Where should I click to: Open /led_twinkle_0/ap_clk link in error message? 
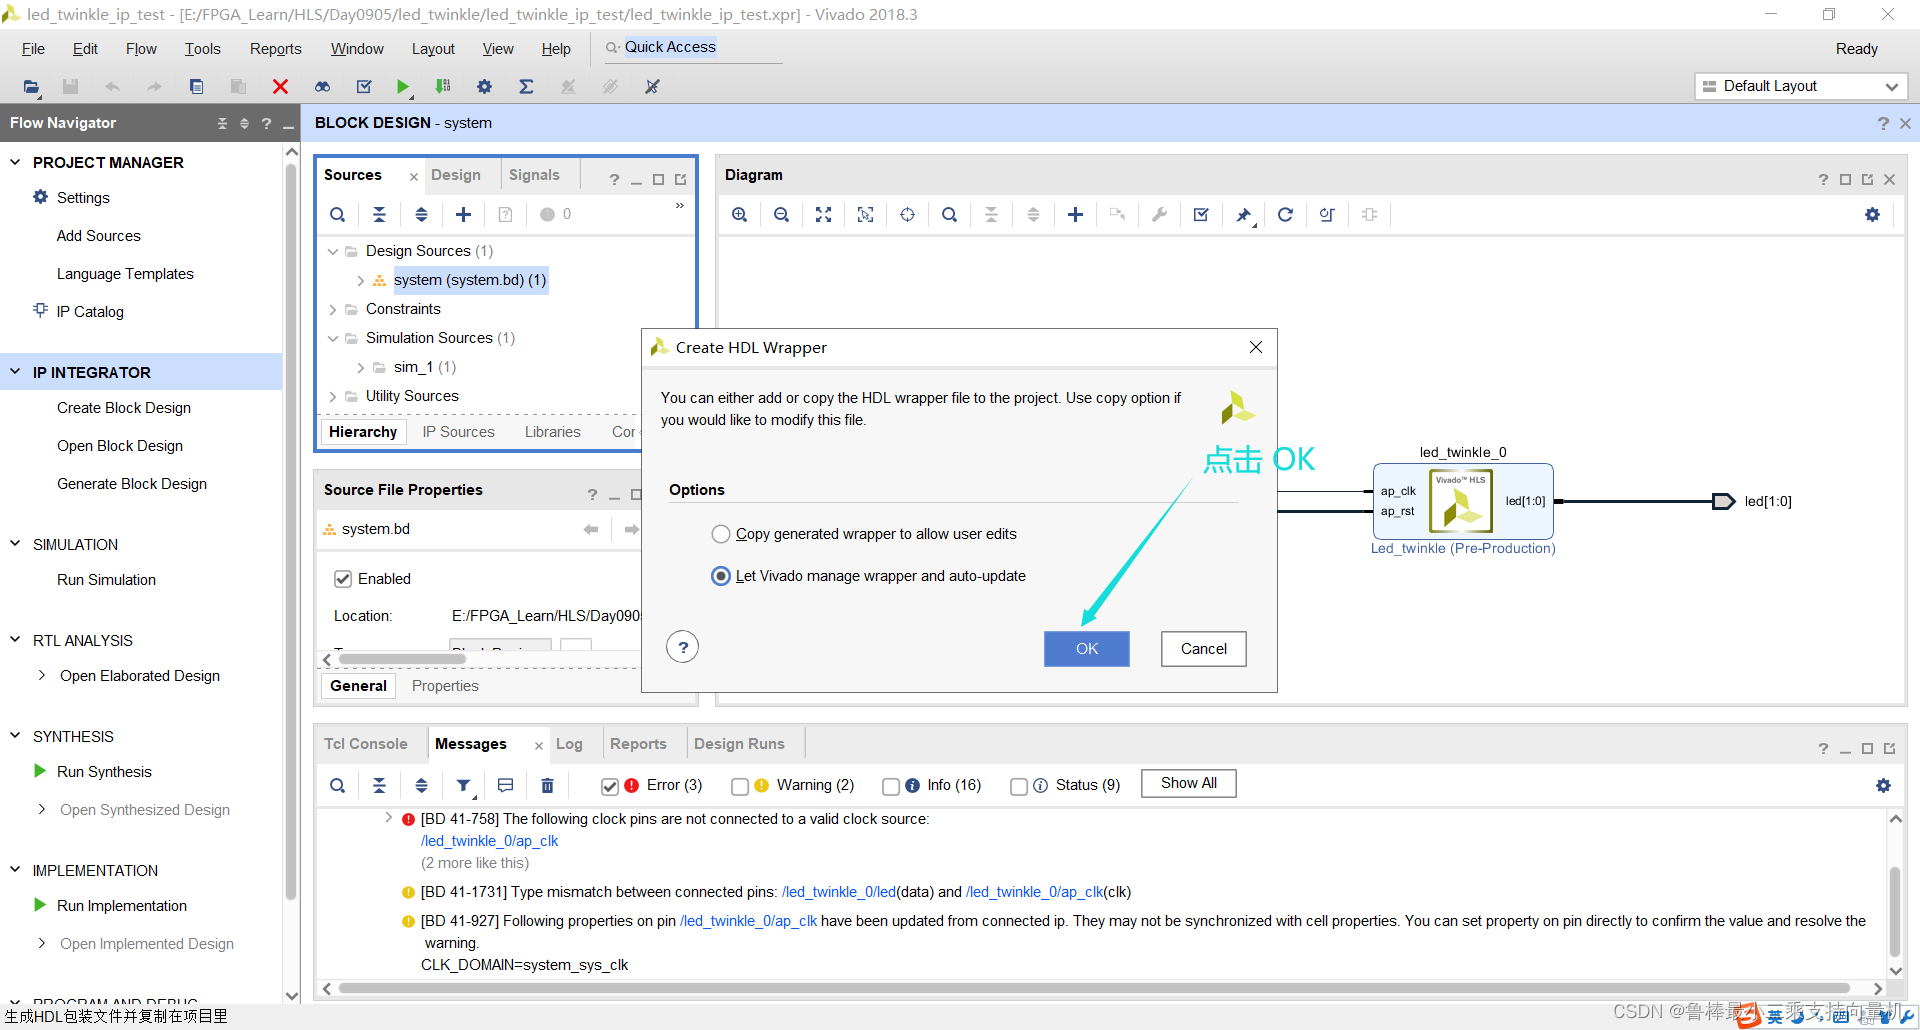click(489, 841)
